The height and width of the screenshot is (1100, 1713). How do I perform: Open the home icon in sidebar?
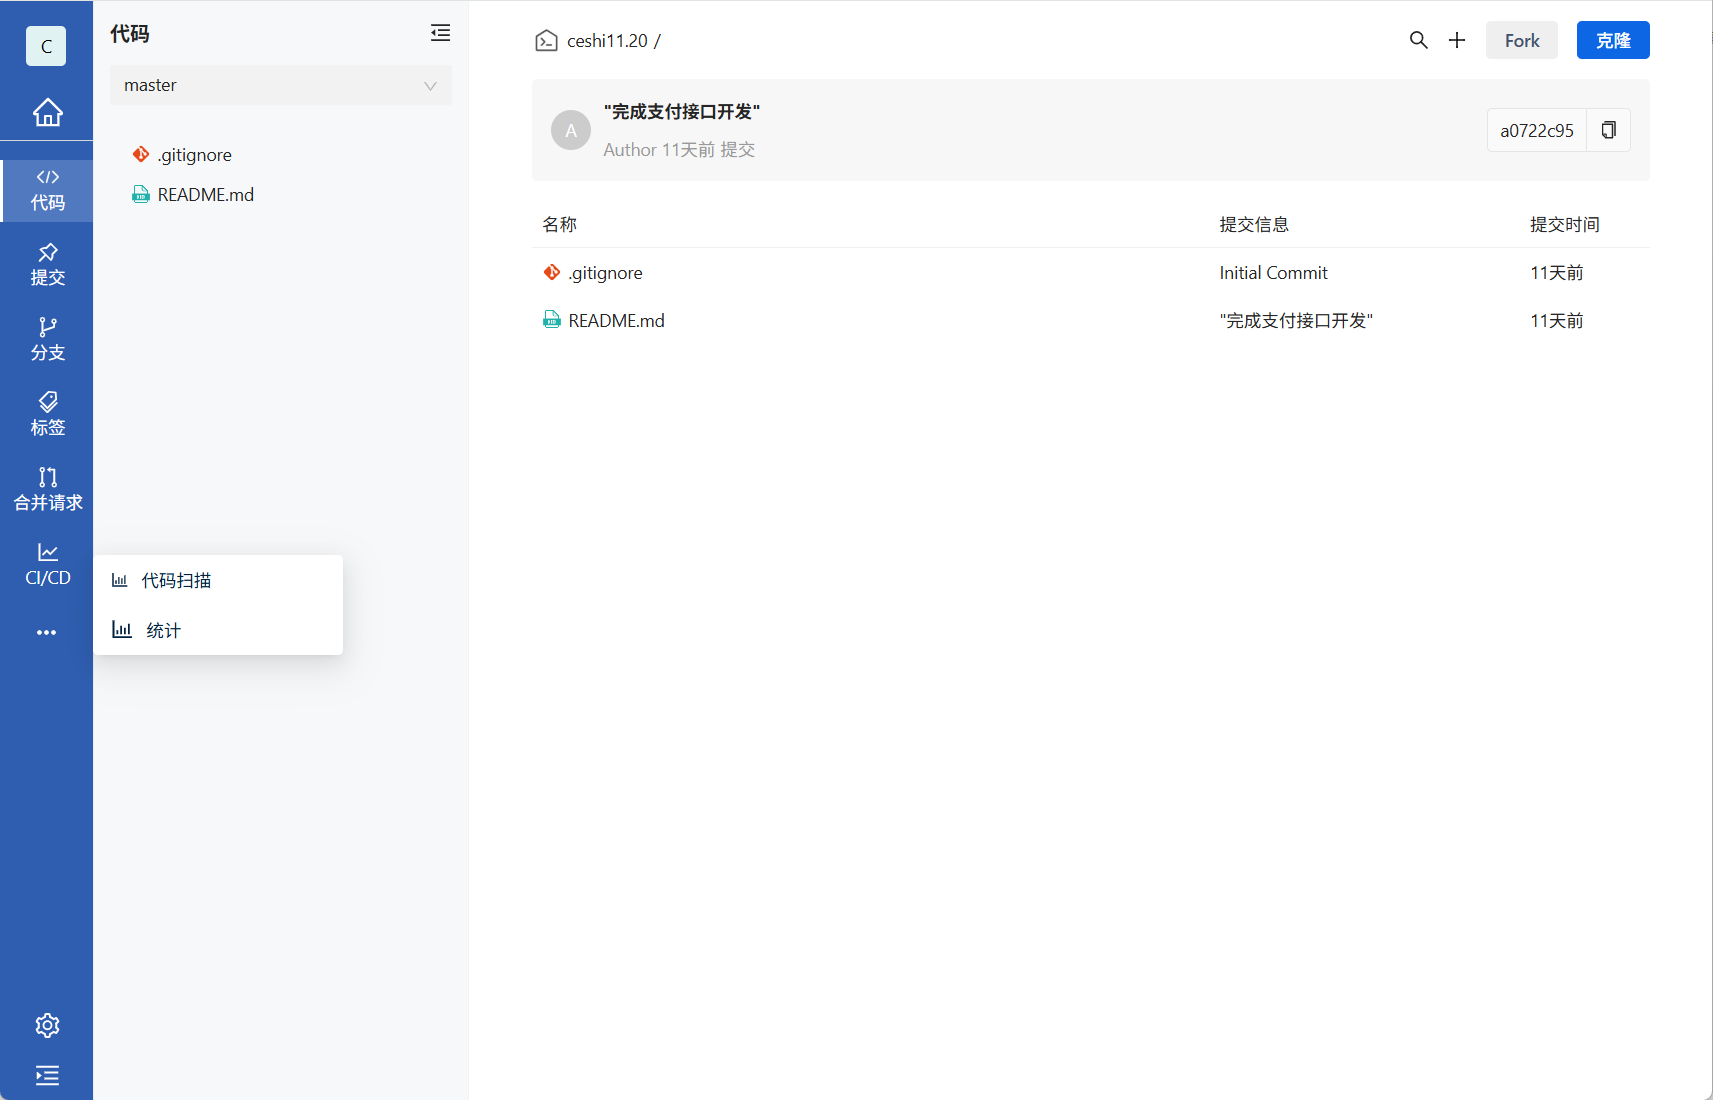pyautogui.click(x=46, y=113)
